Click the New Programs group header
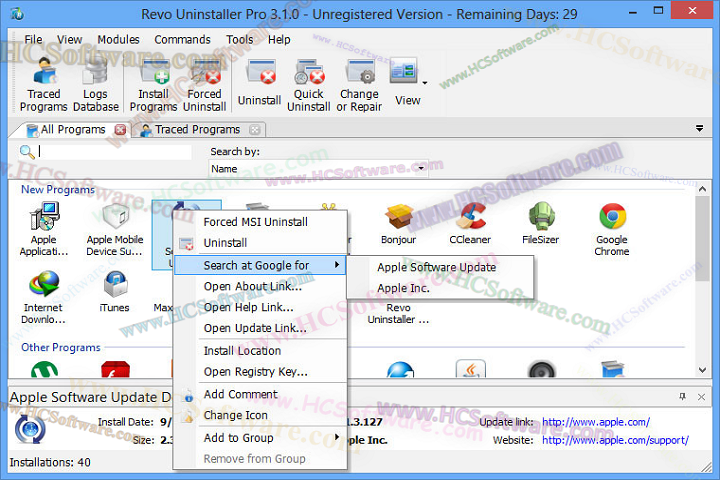The width and height of the screenshot is (720, 480). click(58, 189)
